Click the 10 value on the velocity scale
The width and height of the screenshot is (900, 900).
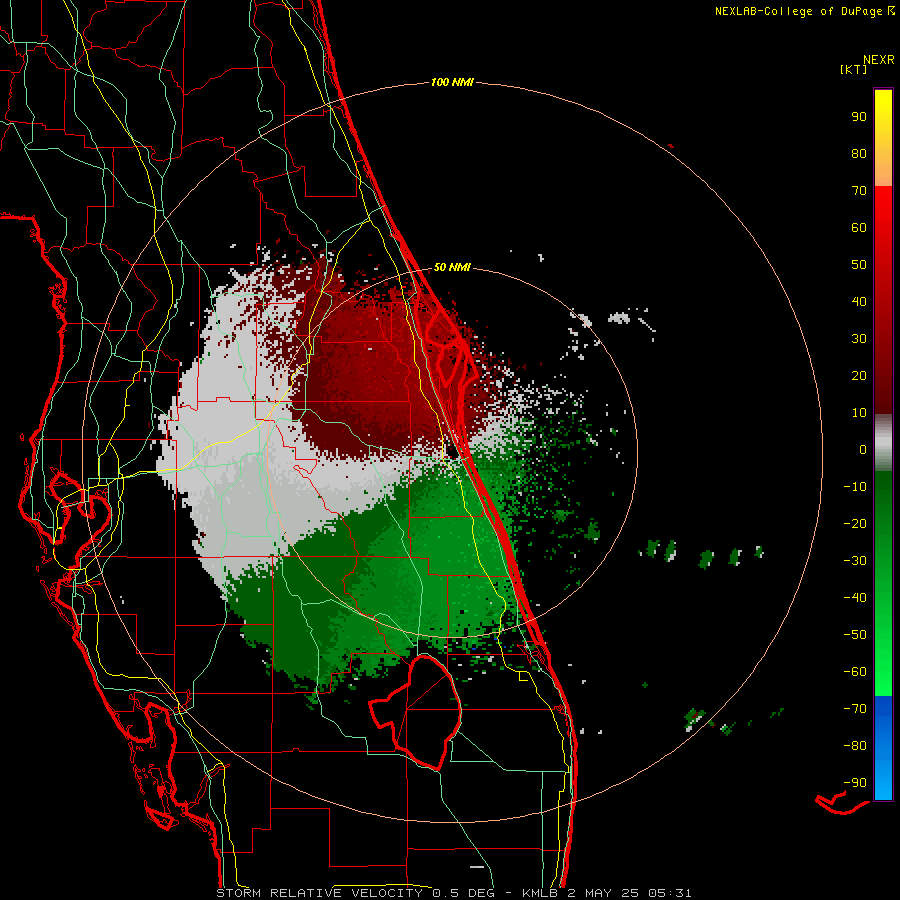pos(859,413)
